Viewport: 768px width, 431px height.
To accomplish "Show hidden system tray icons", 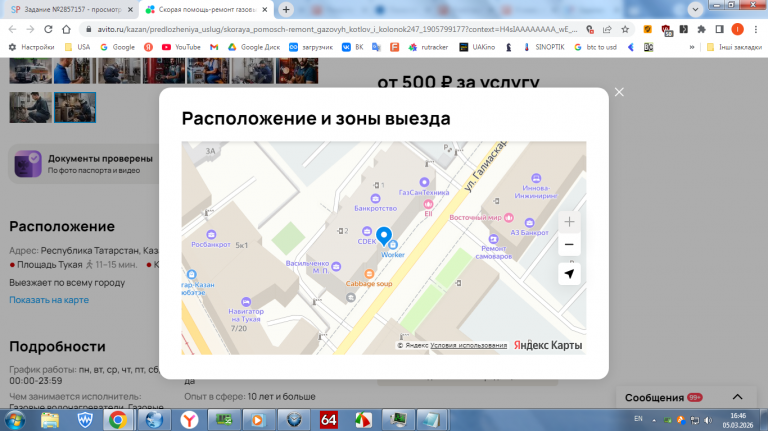I will pos(654,420).
